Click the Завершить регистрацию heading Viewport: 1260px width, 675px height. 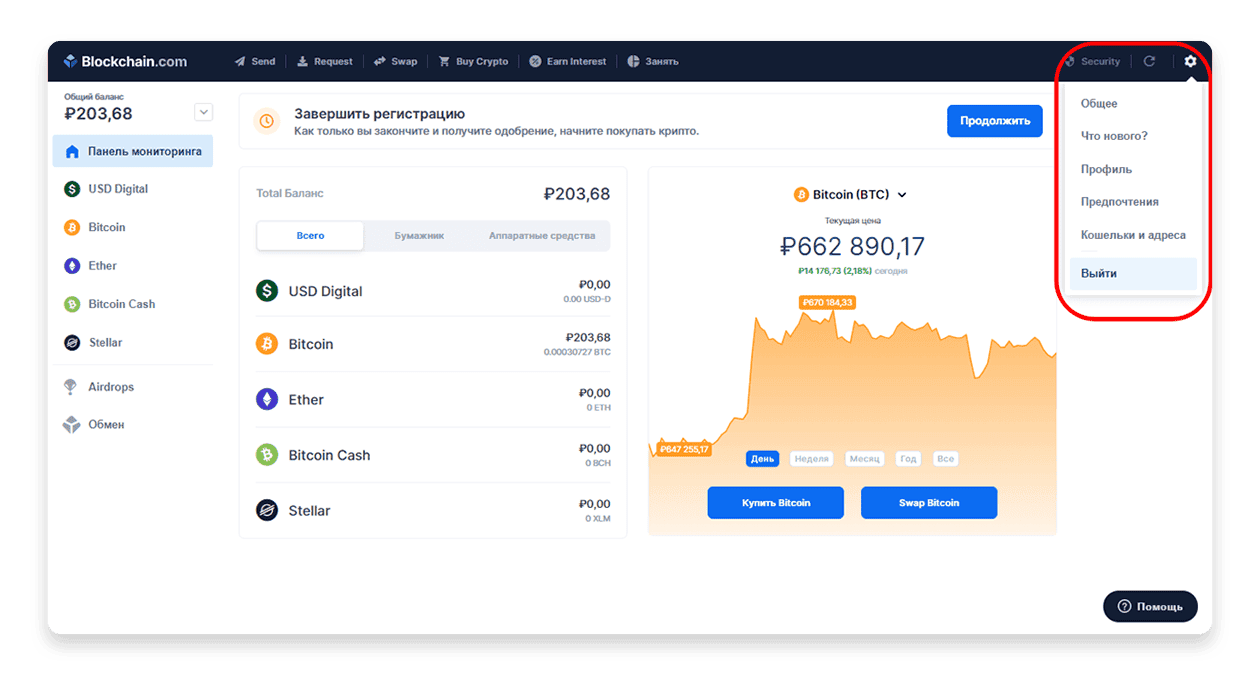pyautogui.click(x=379, y=114)
